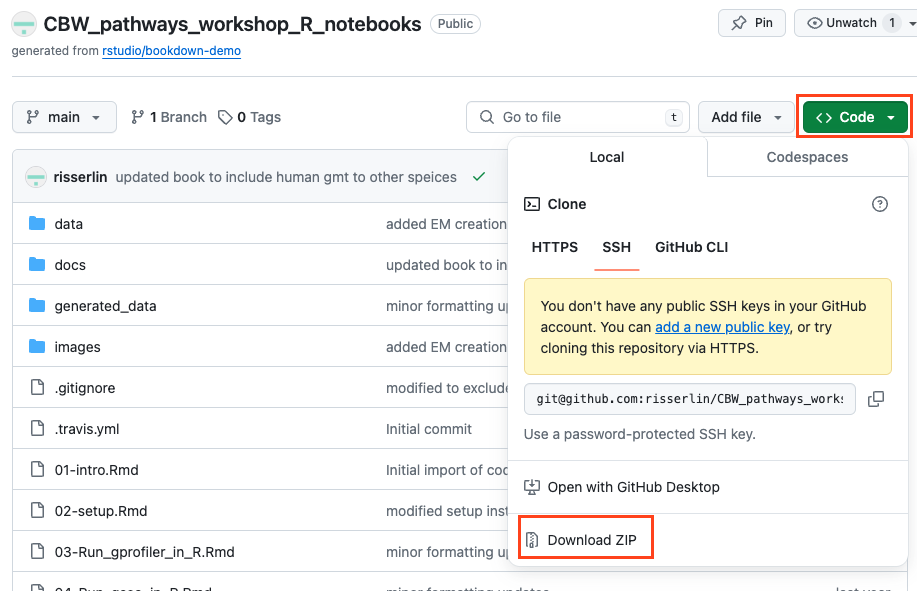
Task: Copy the SSH clone URL to clipboard
Action: coord(876,399)
